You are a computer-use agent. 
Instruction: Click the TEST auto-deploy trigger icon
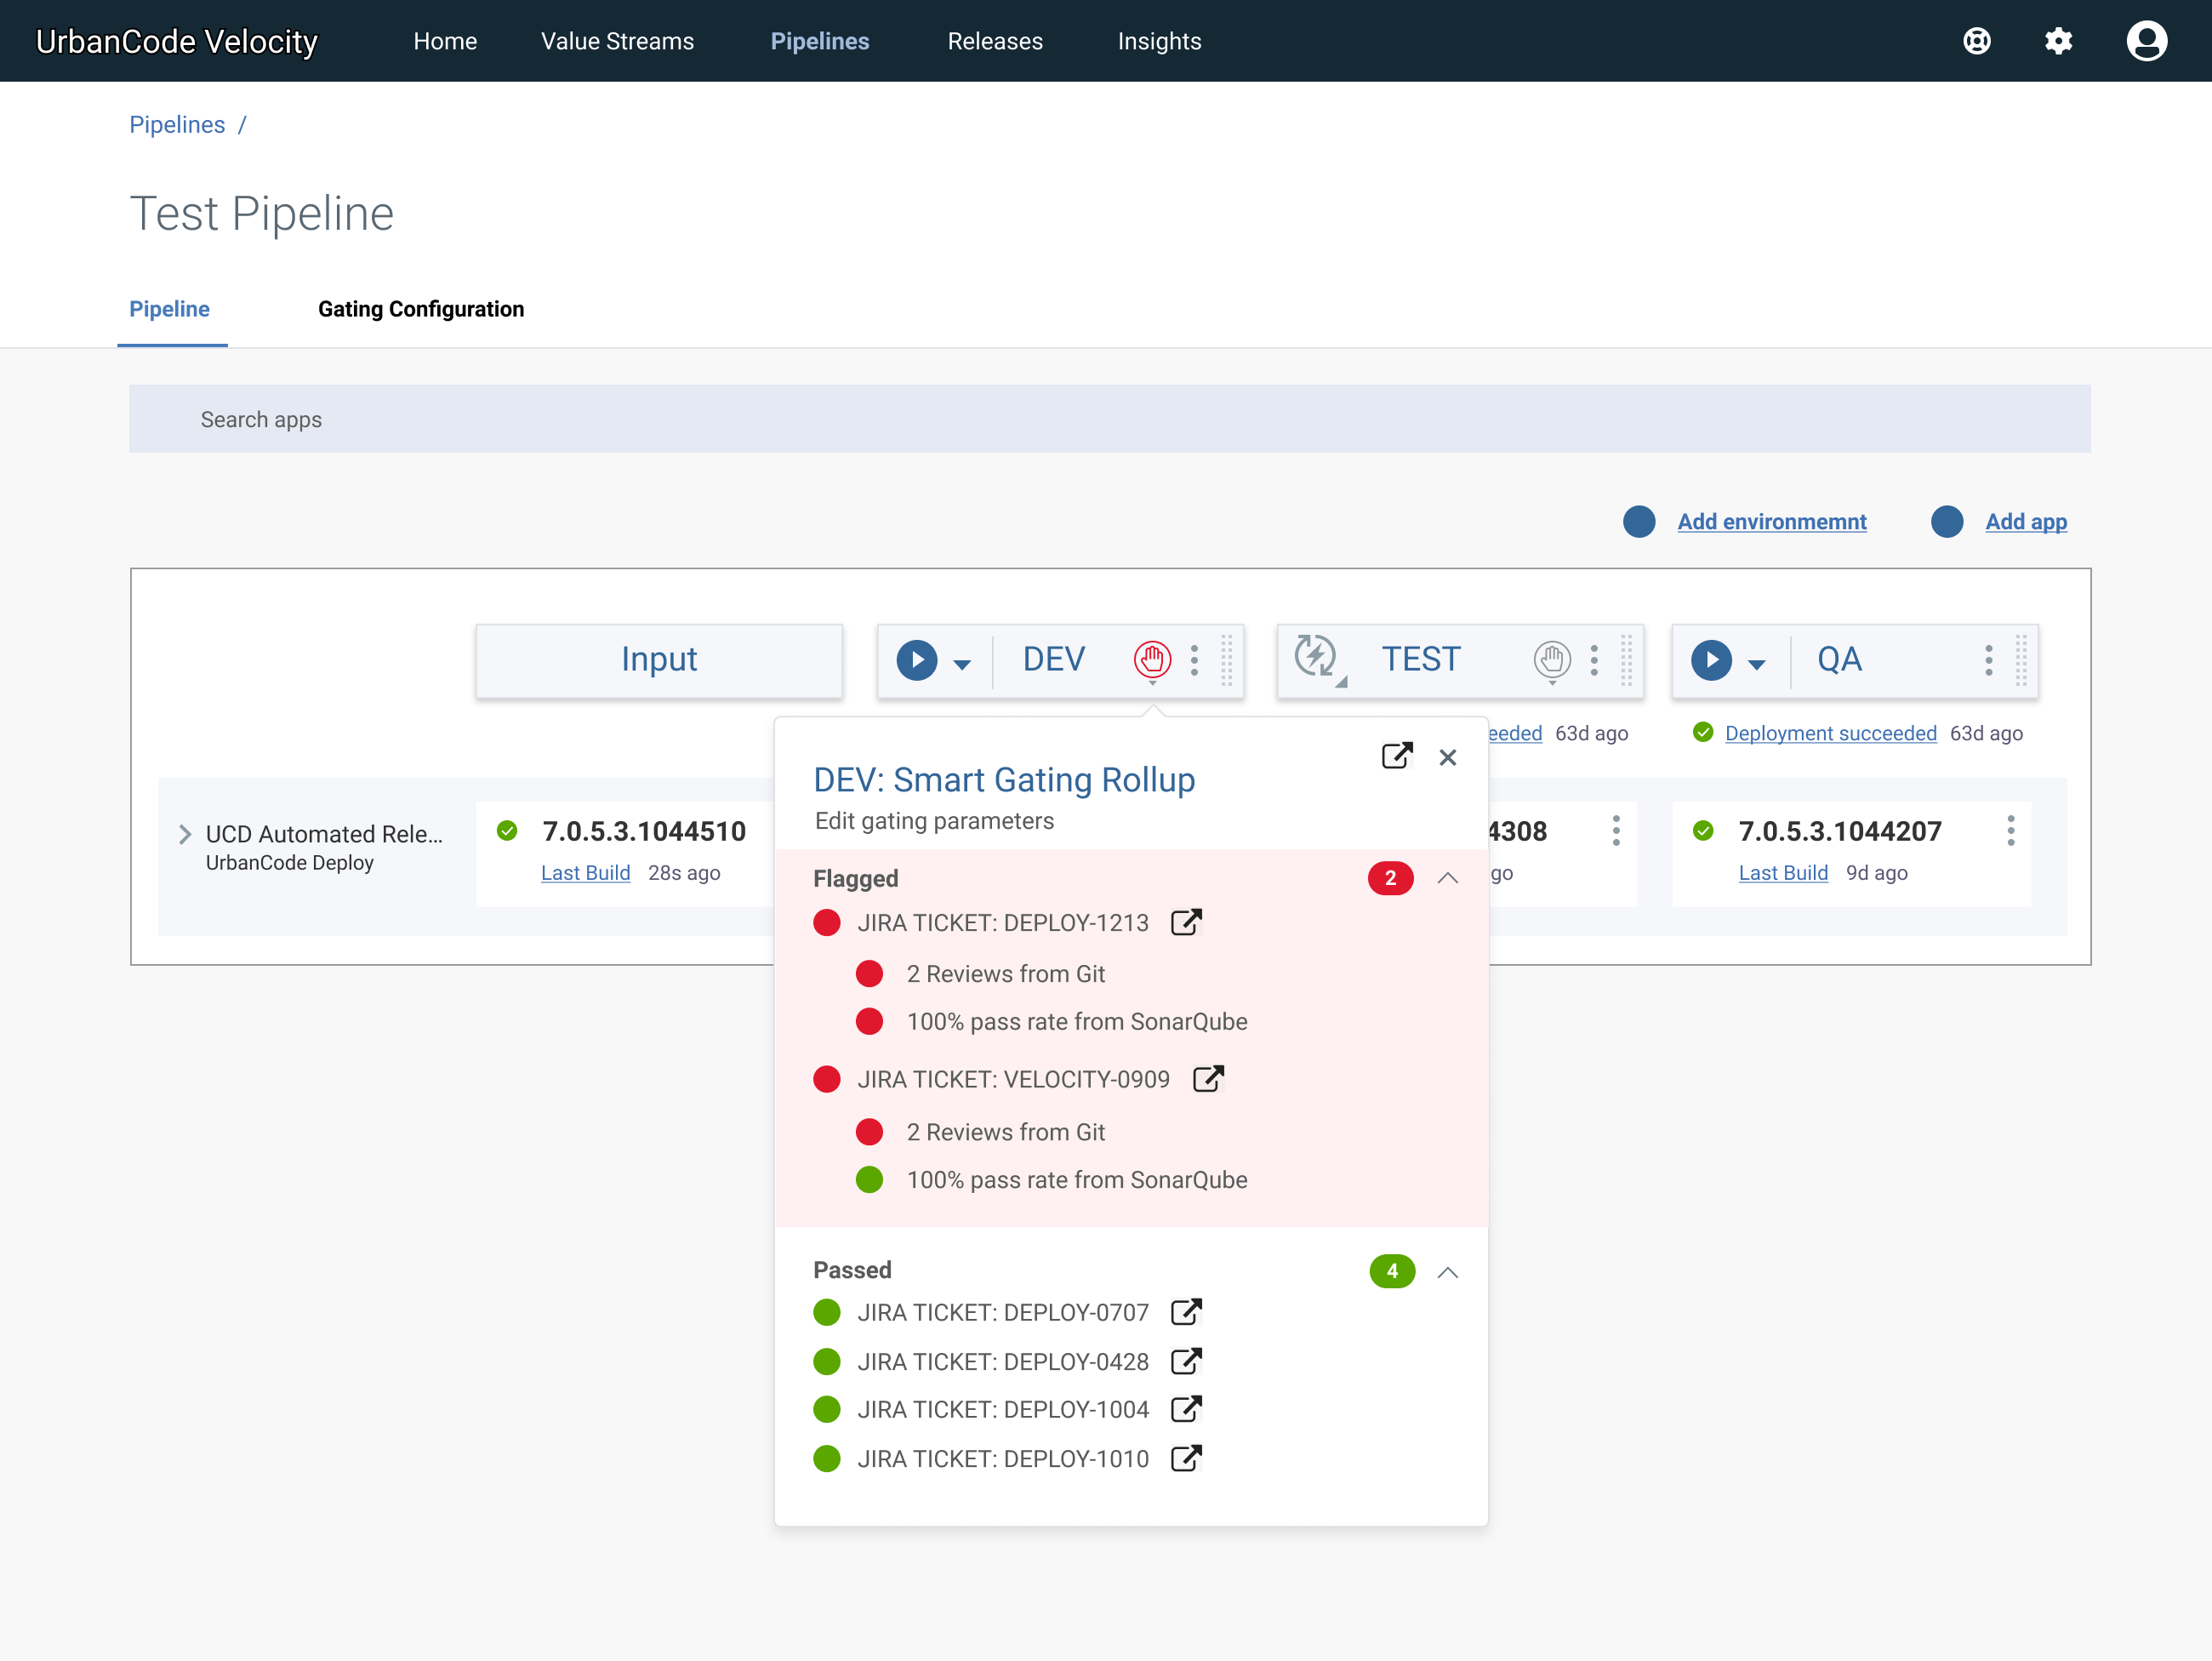point(1316,657)
